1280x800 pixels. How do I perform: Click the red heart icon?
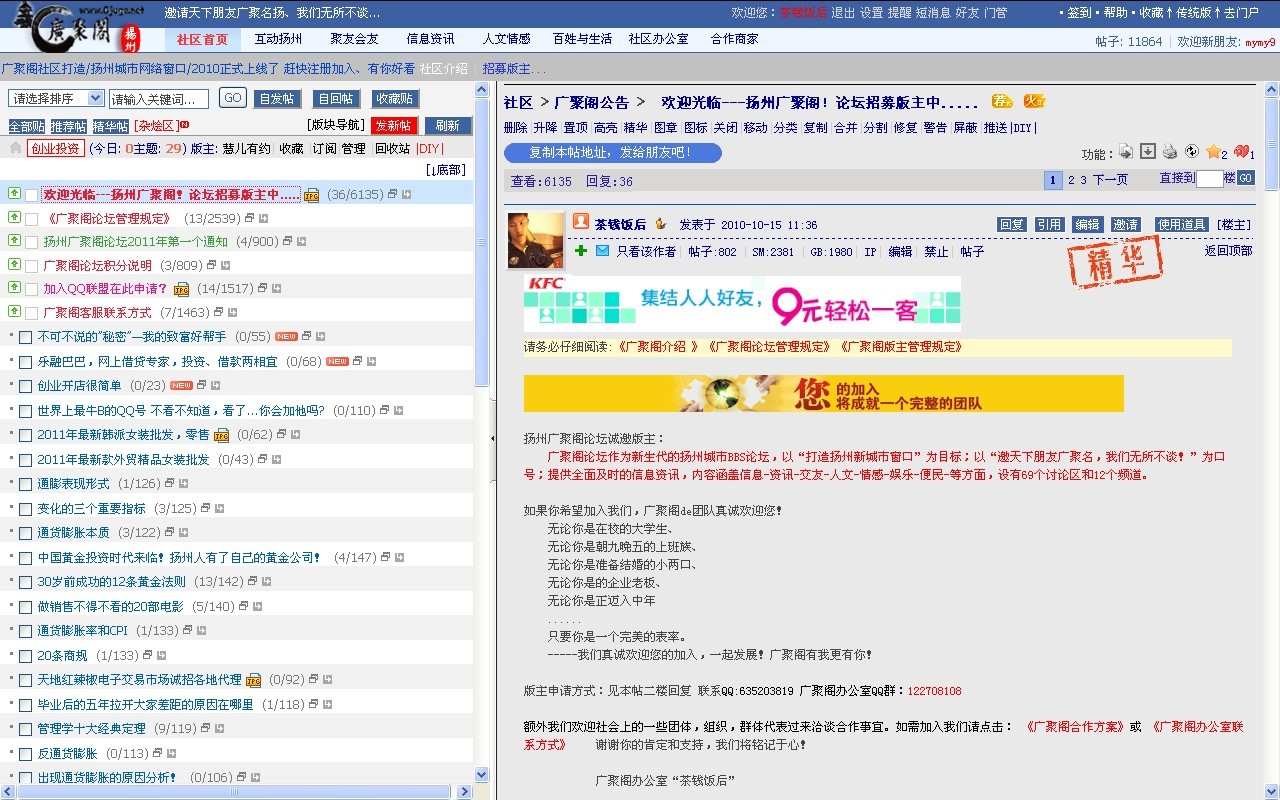1241,152
